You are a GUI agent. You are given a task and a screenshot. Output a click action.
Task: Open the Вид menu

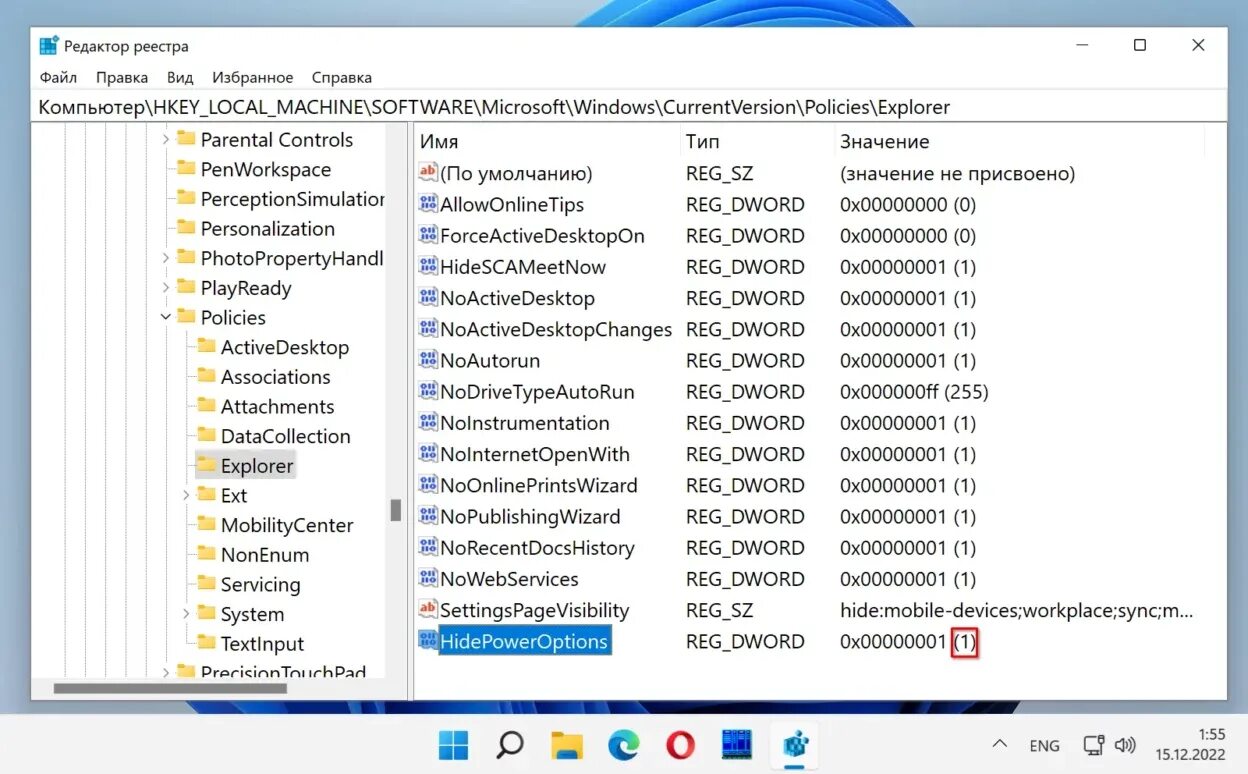point(180,77)
